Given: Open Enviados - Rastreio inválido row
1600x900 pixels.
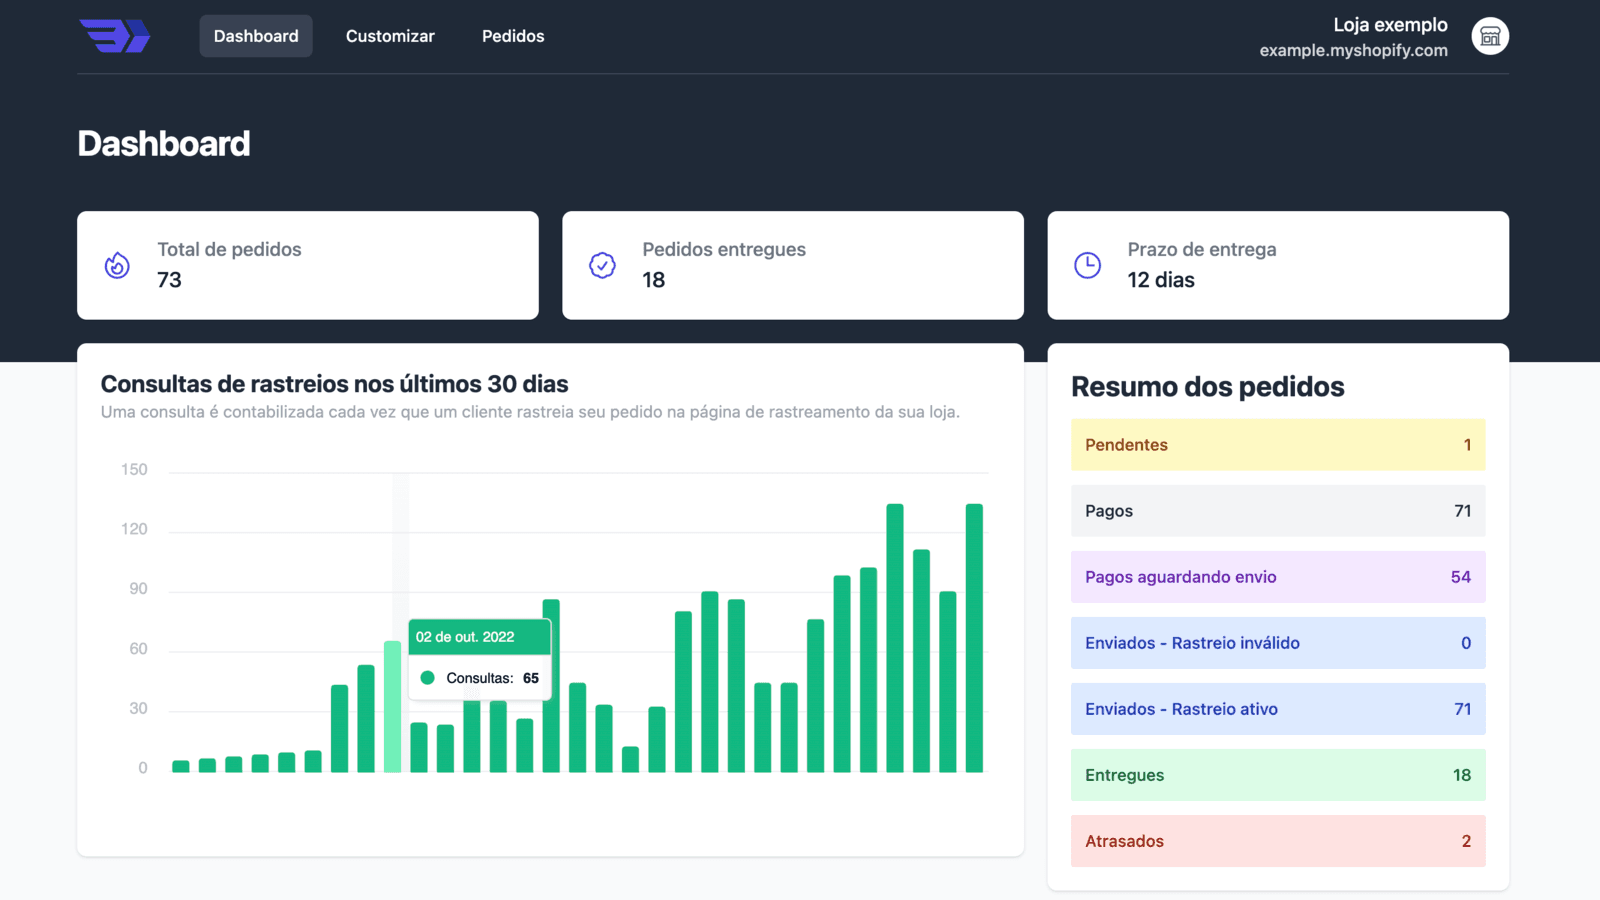Looking at the screenshot, I should pos(1277,643).
